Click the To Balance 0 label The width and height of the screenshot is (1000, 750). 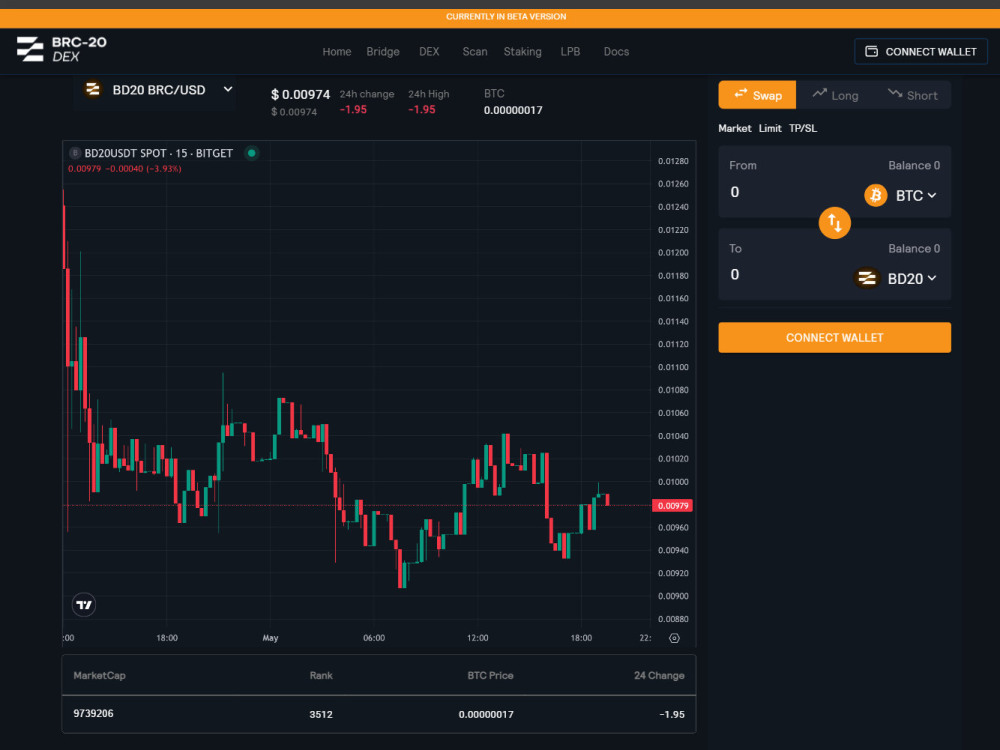pos(914,249)
